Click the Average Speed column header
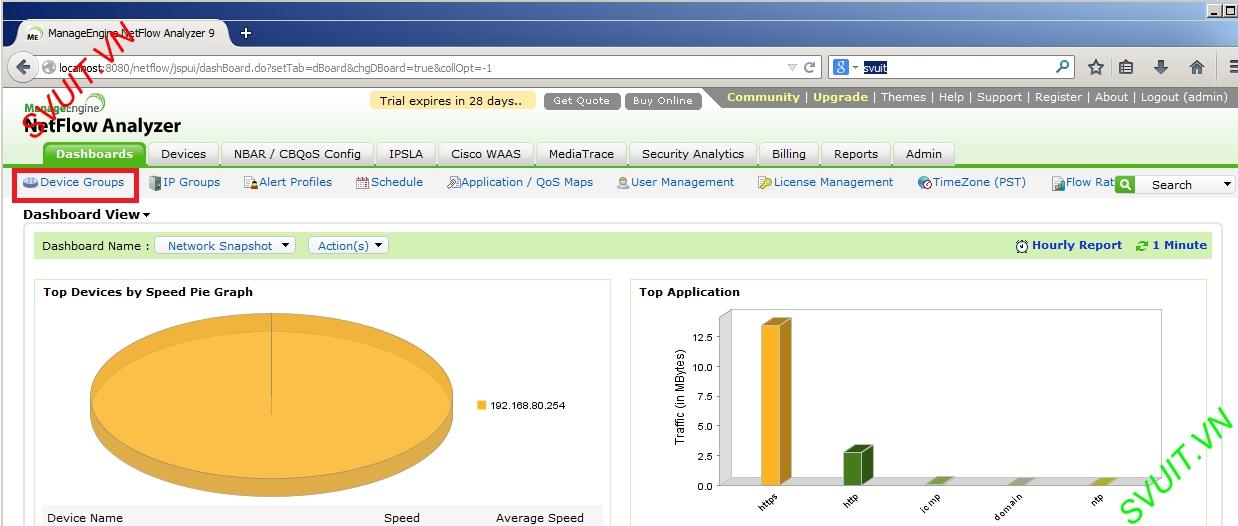Screen dimensions: 1238x526 (539, 518)
